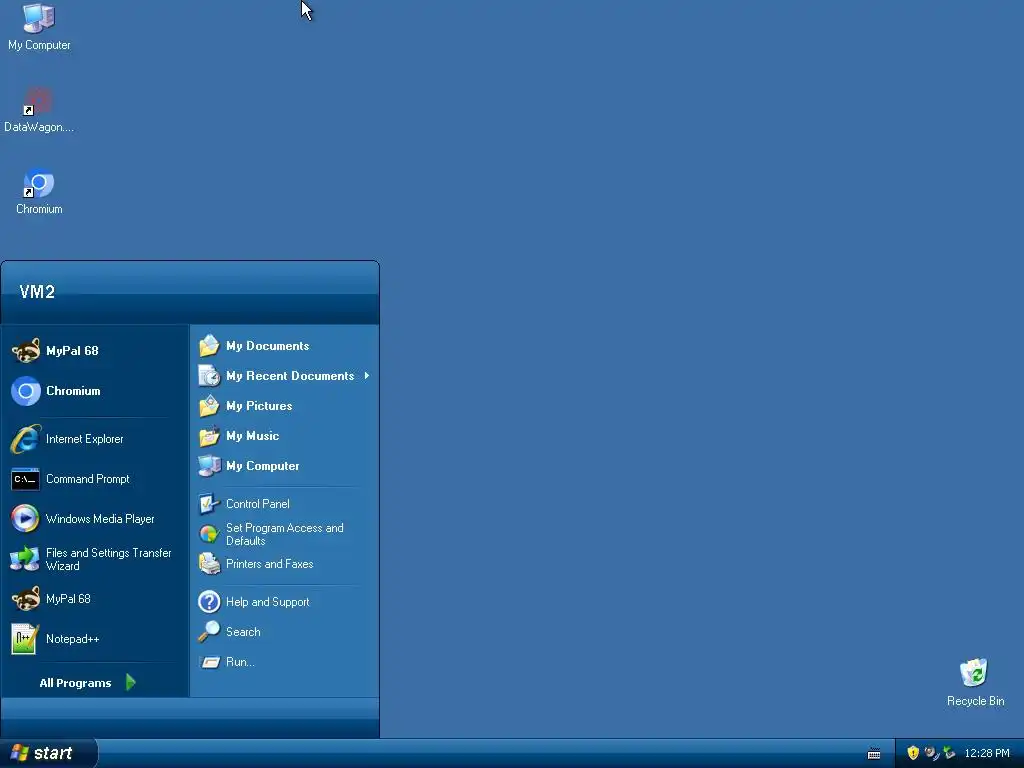This screenshot has width=1024, height=768.
Task: Open Windows Media Player icon
Action: 25,519
